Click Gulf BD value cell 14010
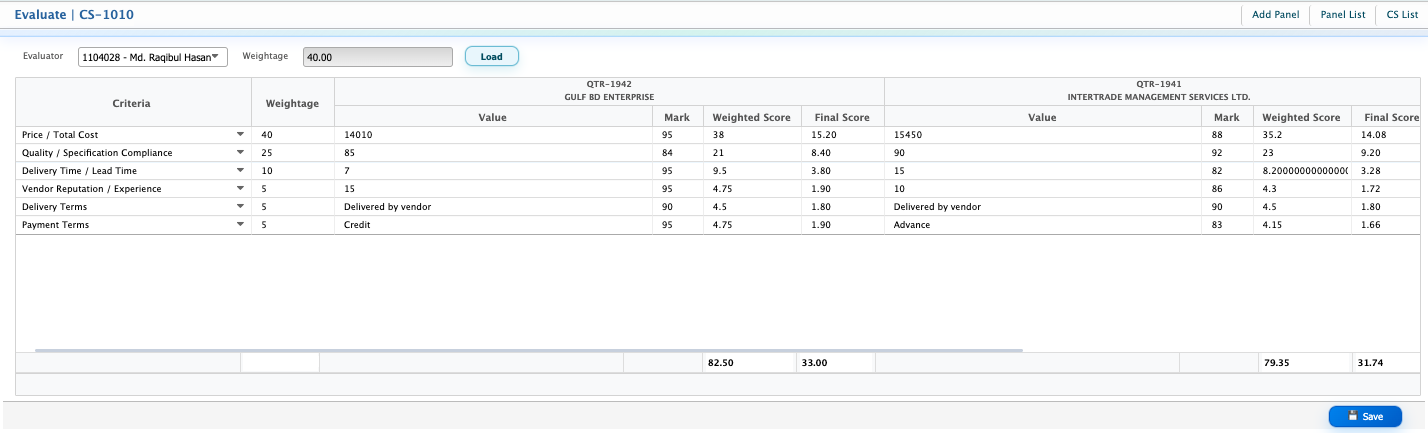The image size is (1428, 433). click(x=493, y=134)
